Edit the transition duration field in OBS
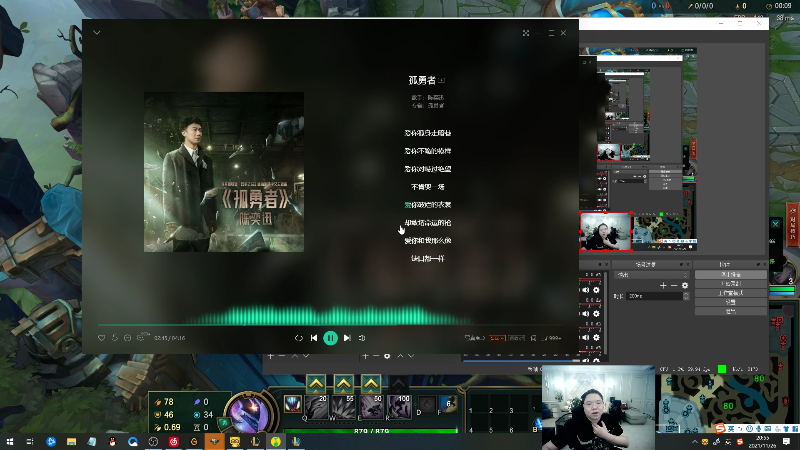 pos(655,296)
